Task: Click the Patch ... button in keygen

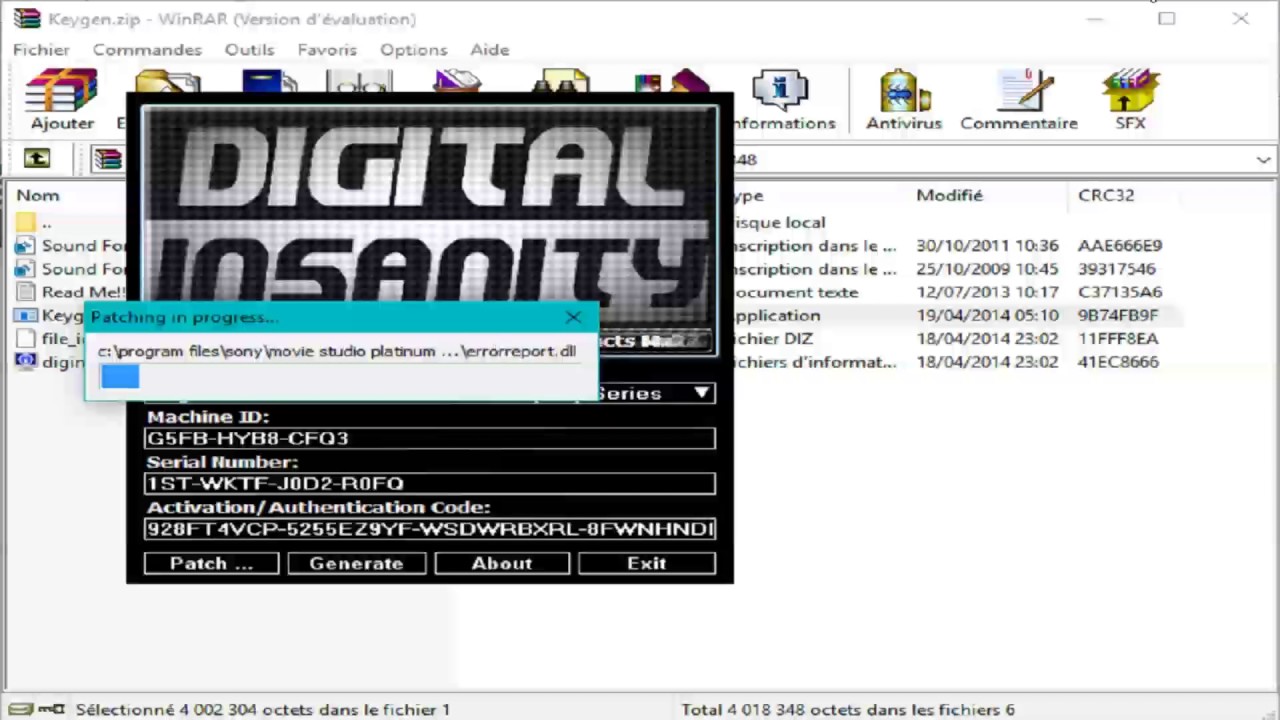Action: [212, 563]
